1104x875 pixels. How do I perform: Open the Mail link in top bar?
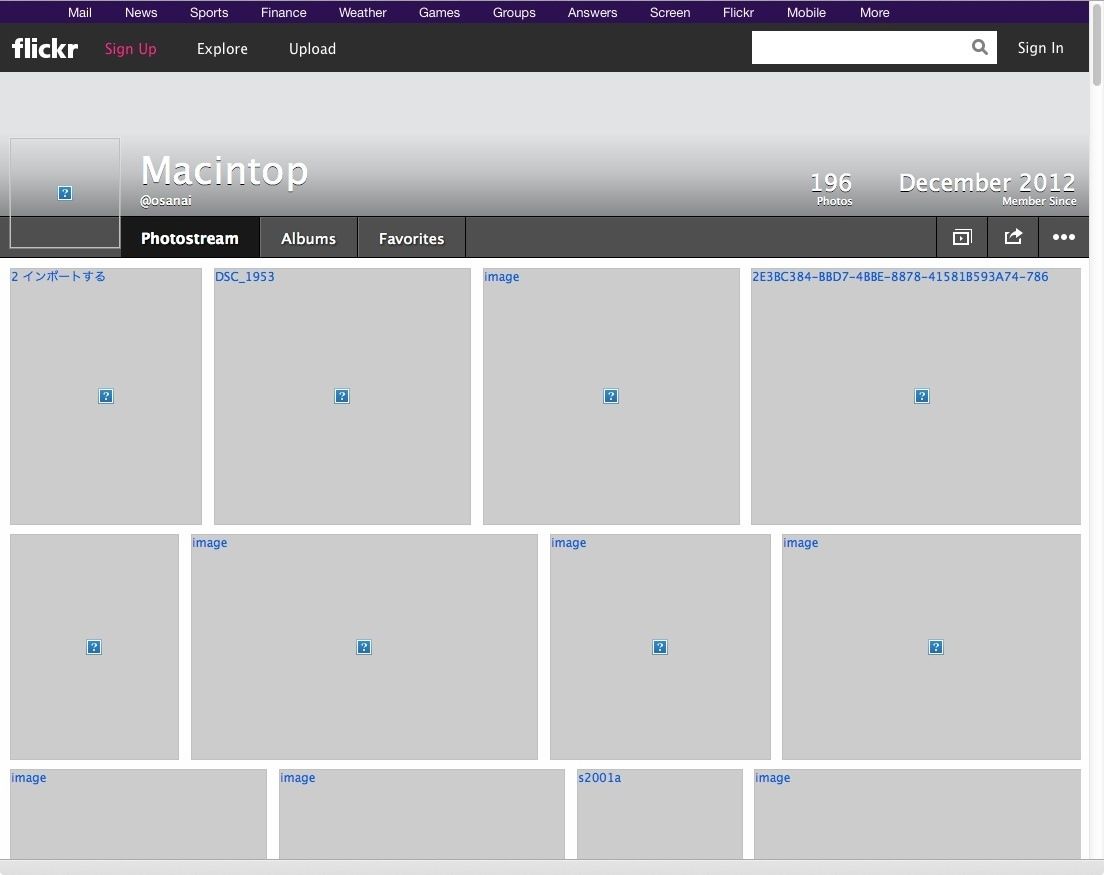tap(80, 13)
